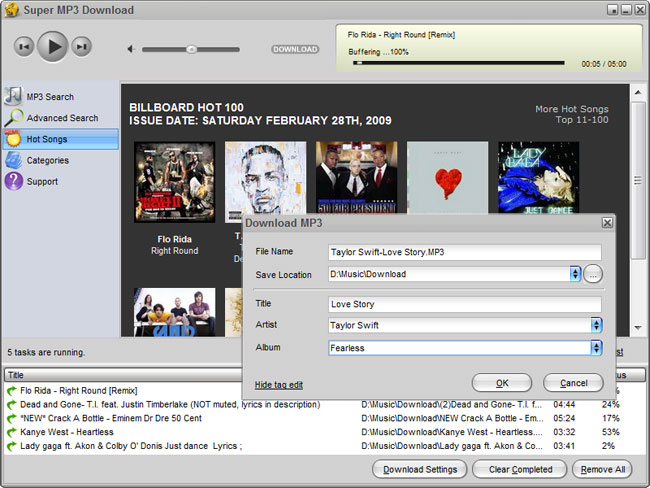Click the Play button in player

[x=52, y=46]
